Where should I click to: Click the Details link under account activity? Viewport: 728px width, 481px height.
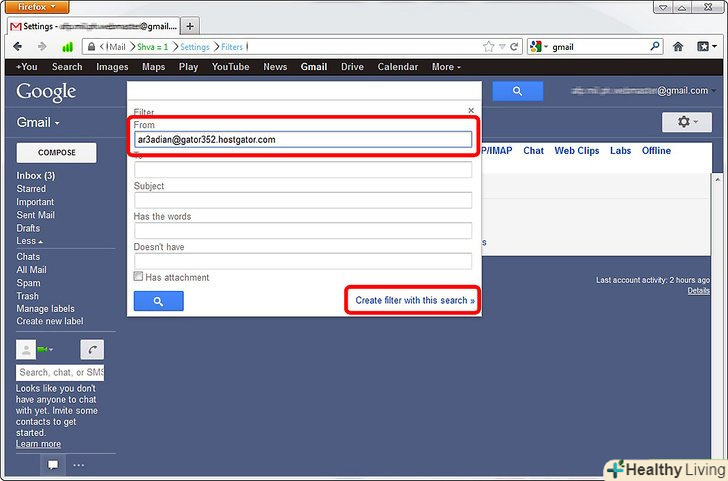(698, 291)
